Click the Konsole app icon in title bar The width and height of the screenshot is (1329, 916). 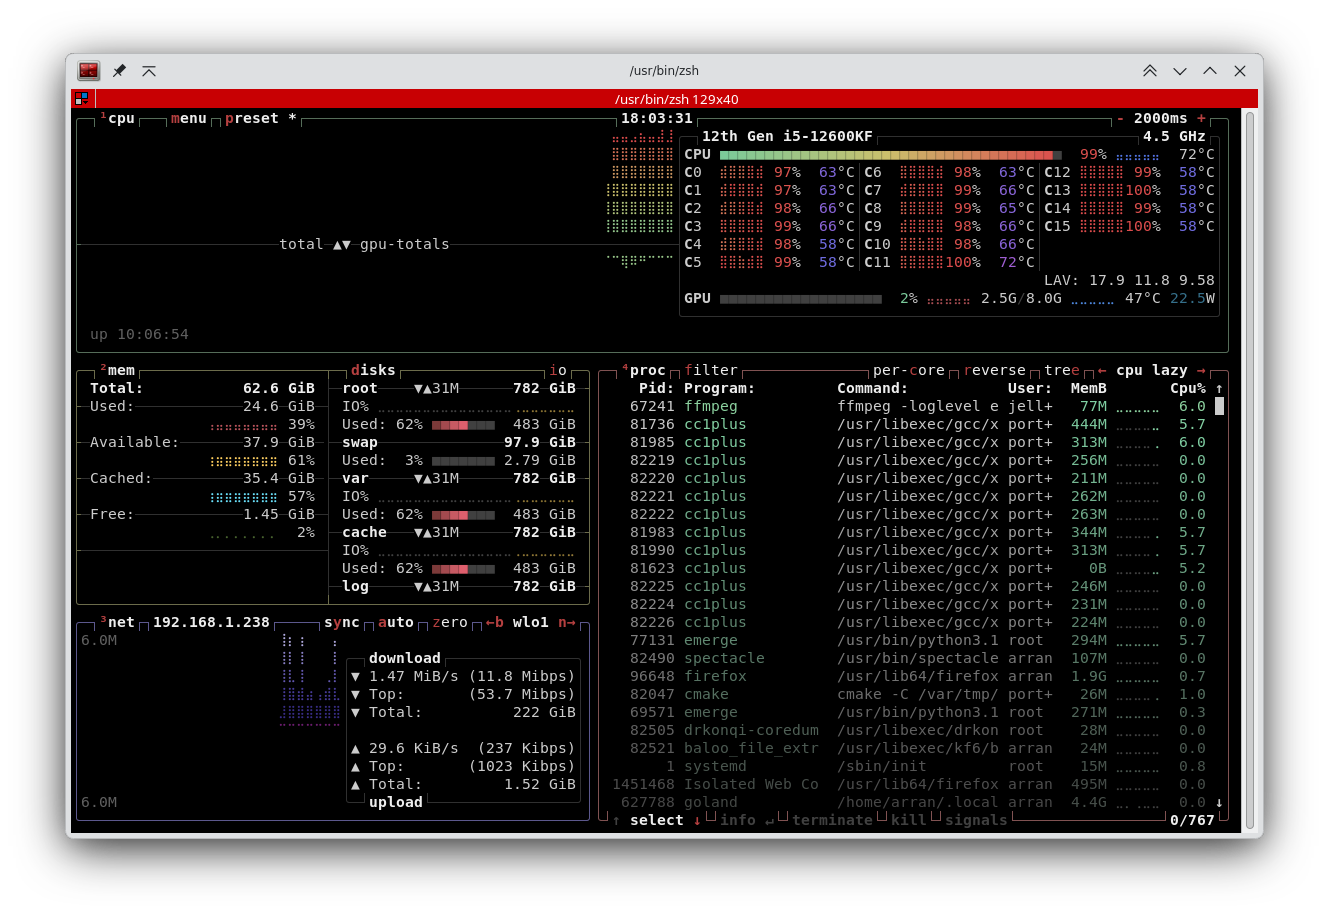pyautogui.click(x=89, y=71)
